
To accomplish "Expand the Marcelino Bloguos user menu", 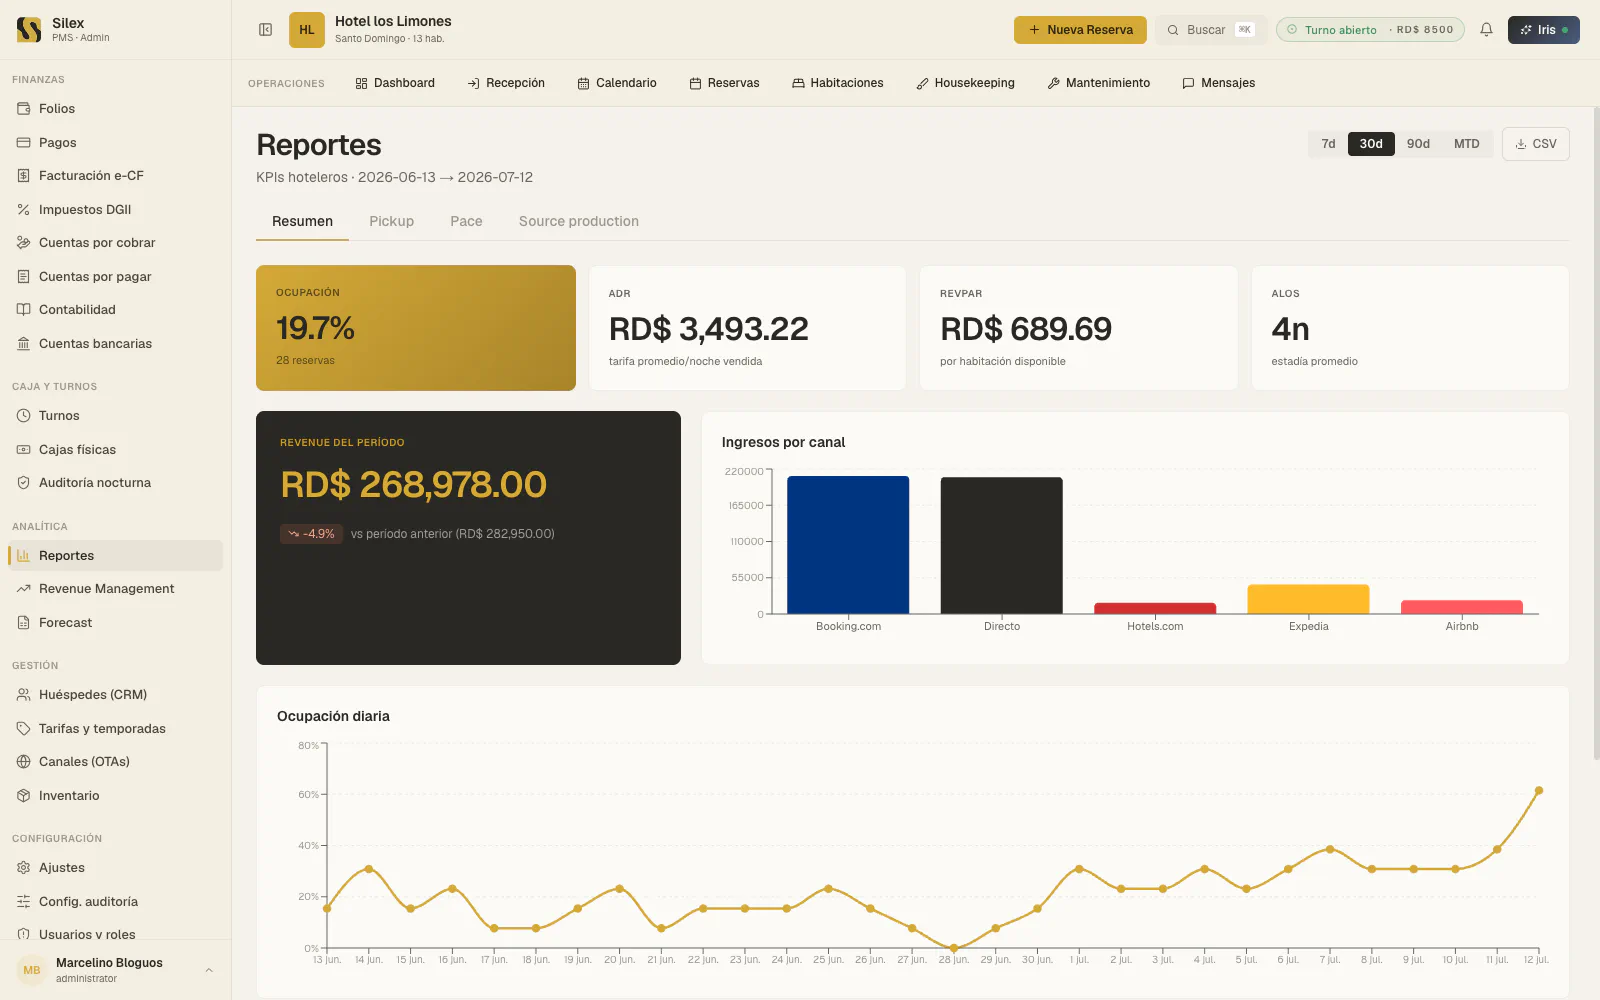I will click(x=115, y=970).
